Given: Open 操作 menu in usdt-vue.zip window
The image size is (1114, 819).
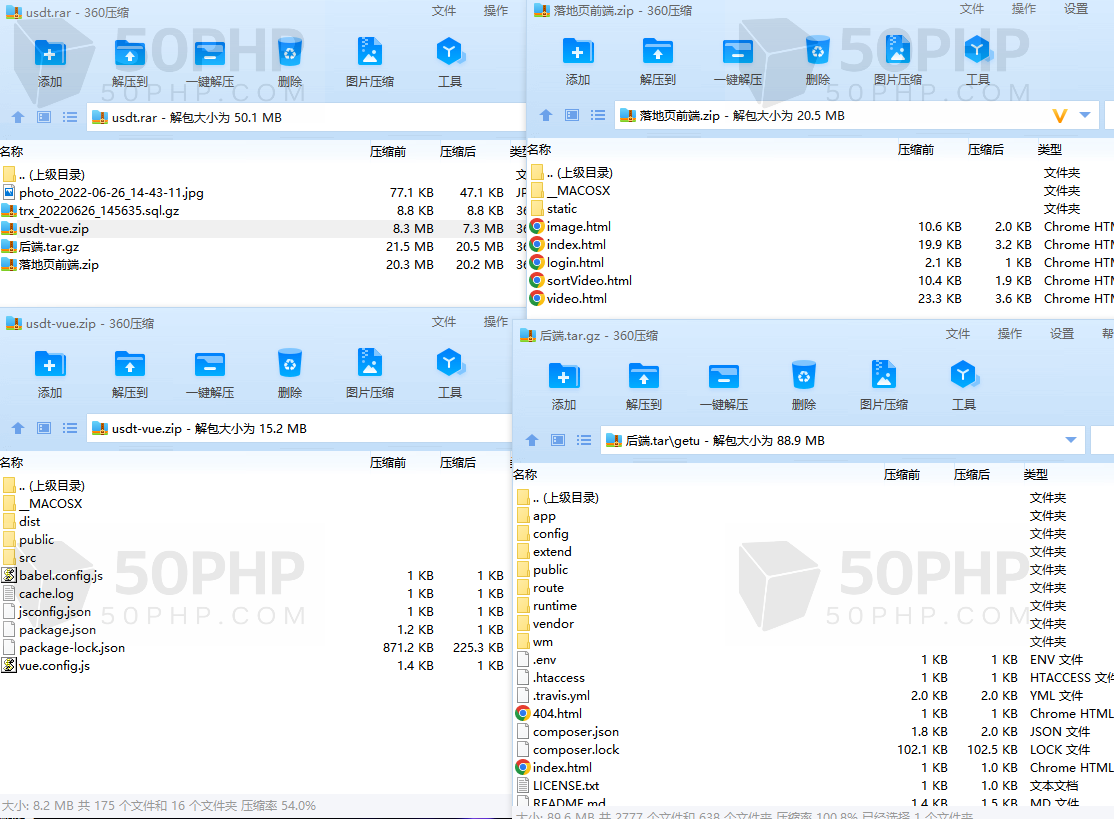Looking at the screenshot, I should coord(496,322).
